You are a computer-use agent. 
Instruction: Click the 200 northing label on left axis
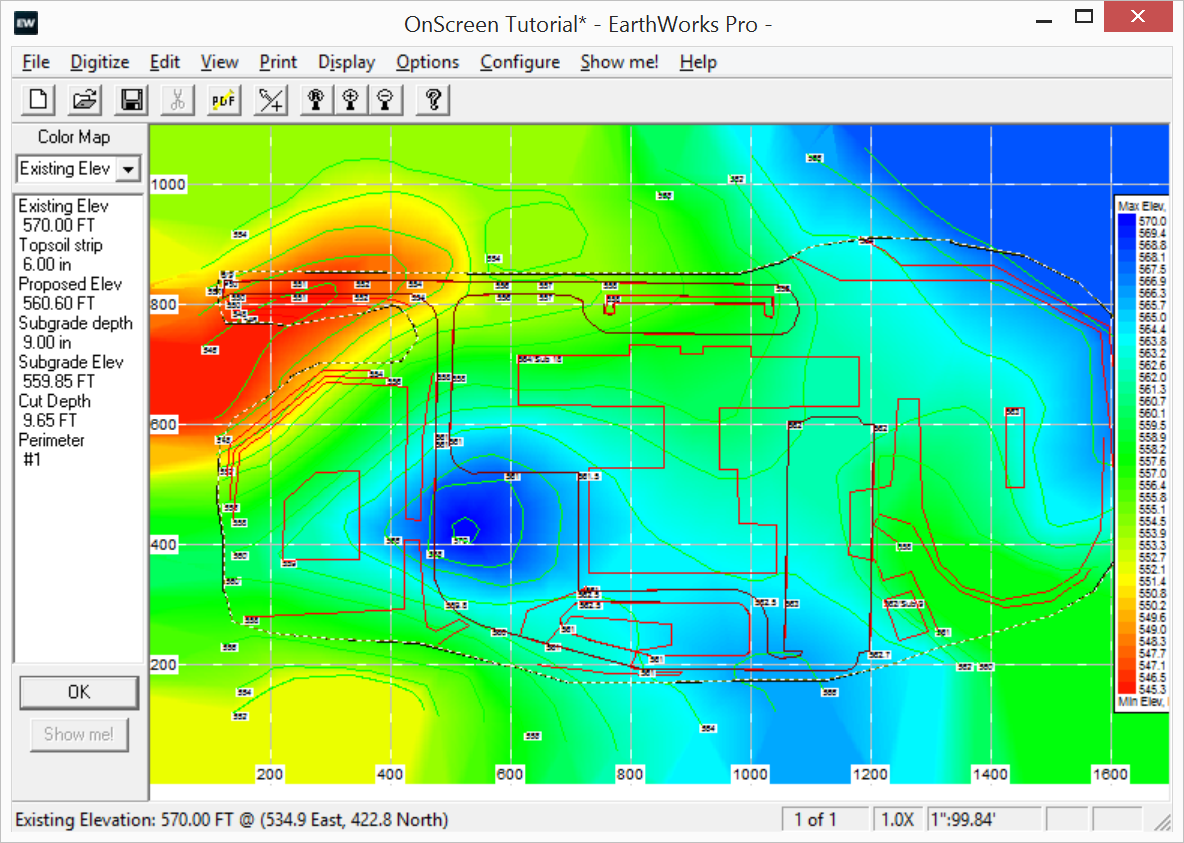(x=164, y=665)
